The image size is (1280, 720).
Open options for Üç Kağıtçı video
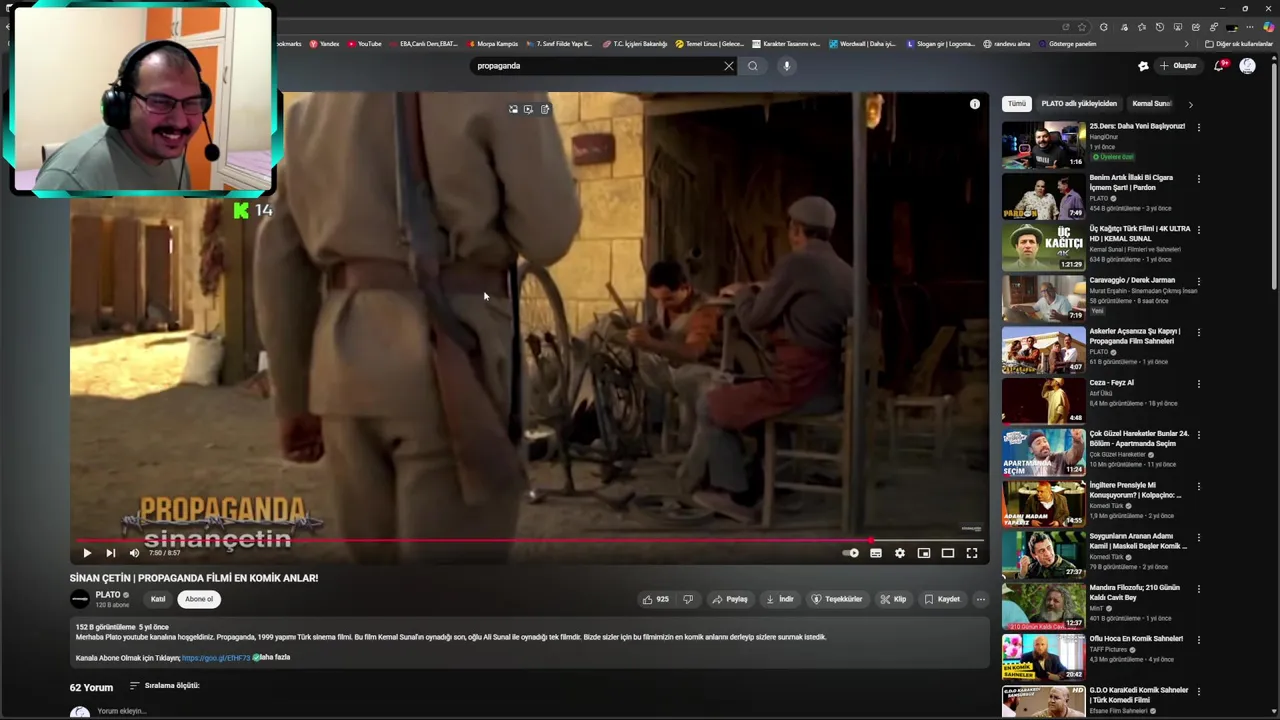tap(1198, 230)
